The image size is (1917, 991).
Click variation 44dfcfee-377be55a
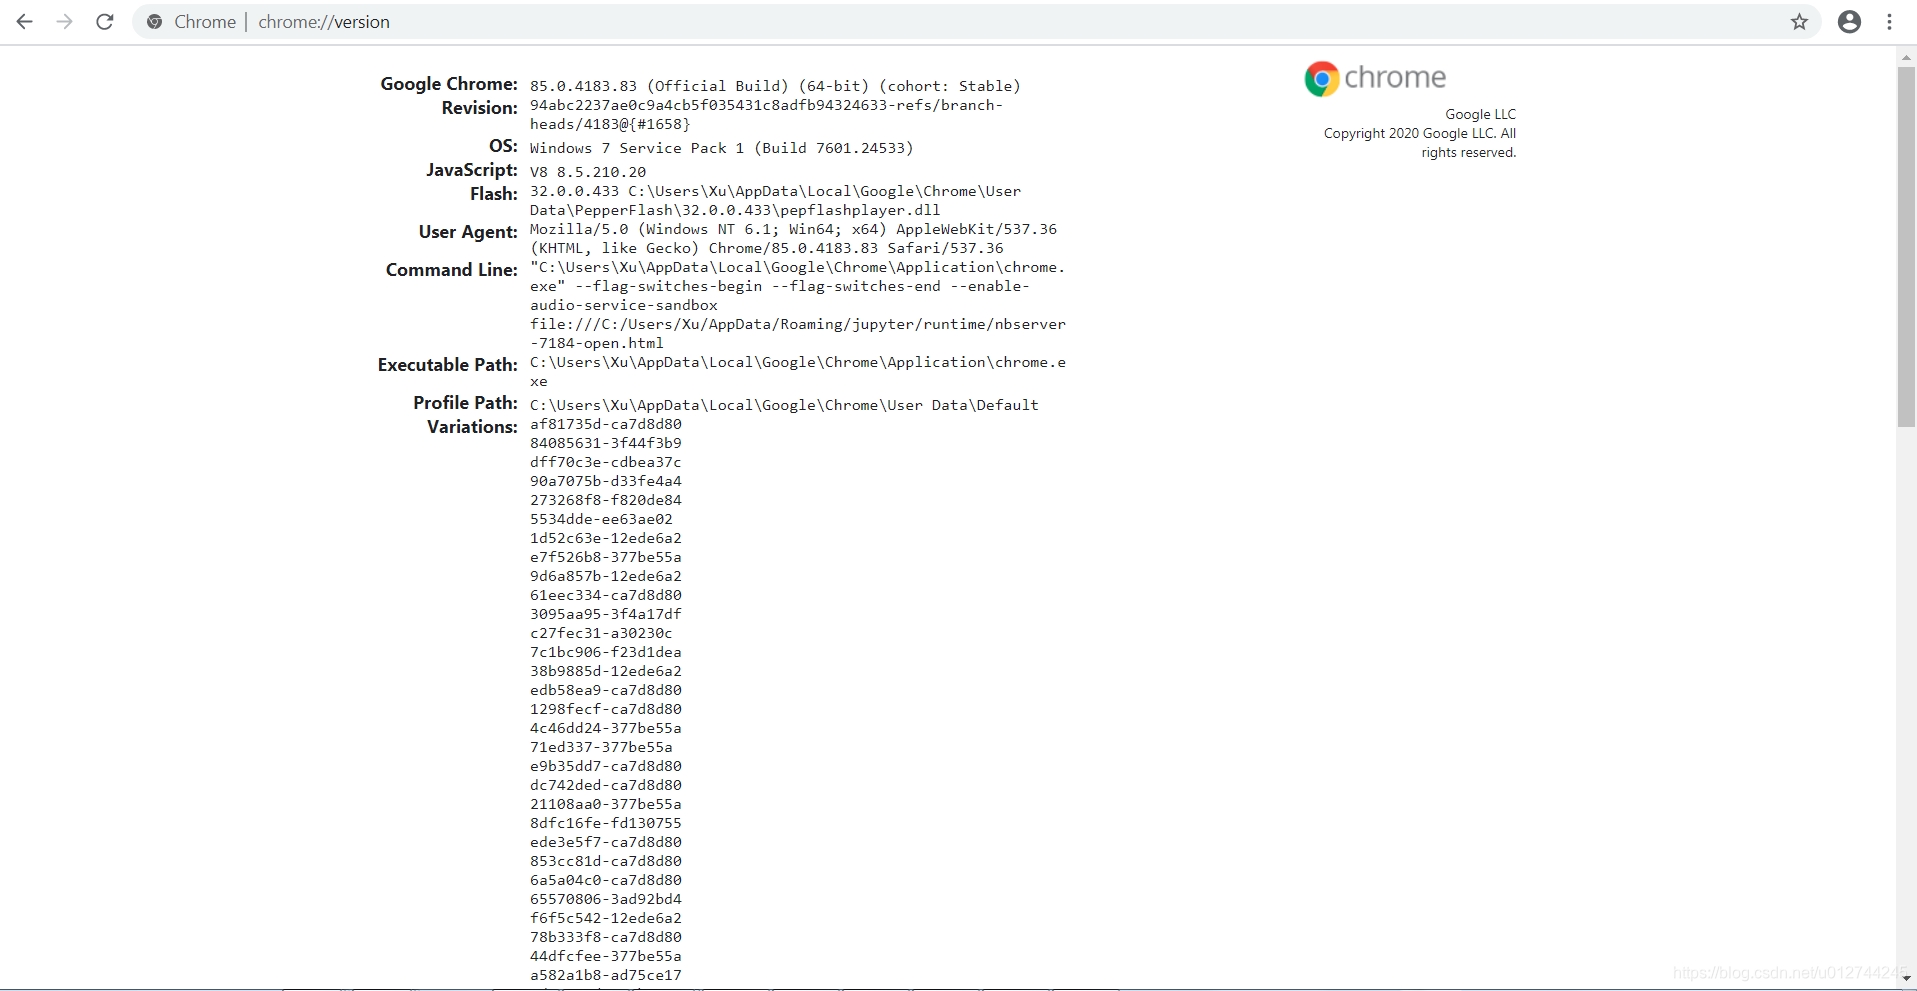point(606,956)
